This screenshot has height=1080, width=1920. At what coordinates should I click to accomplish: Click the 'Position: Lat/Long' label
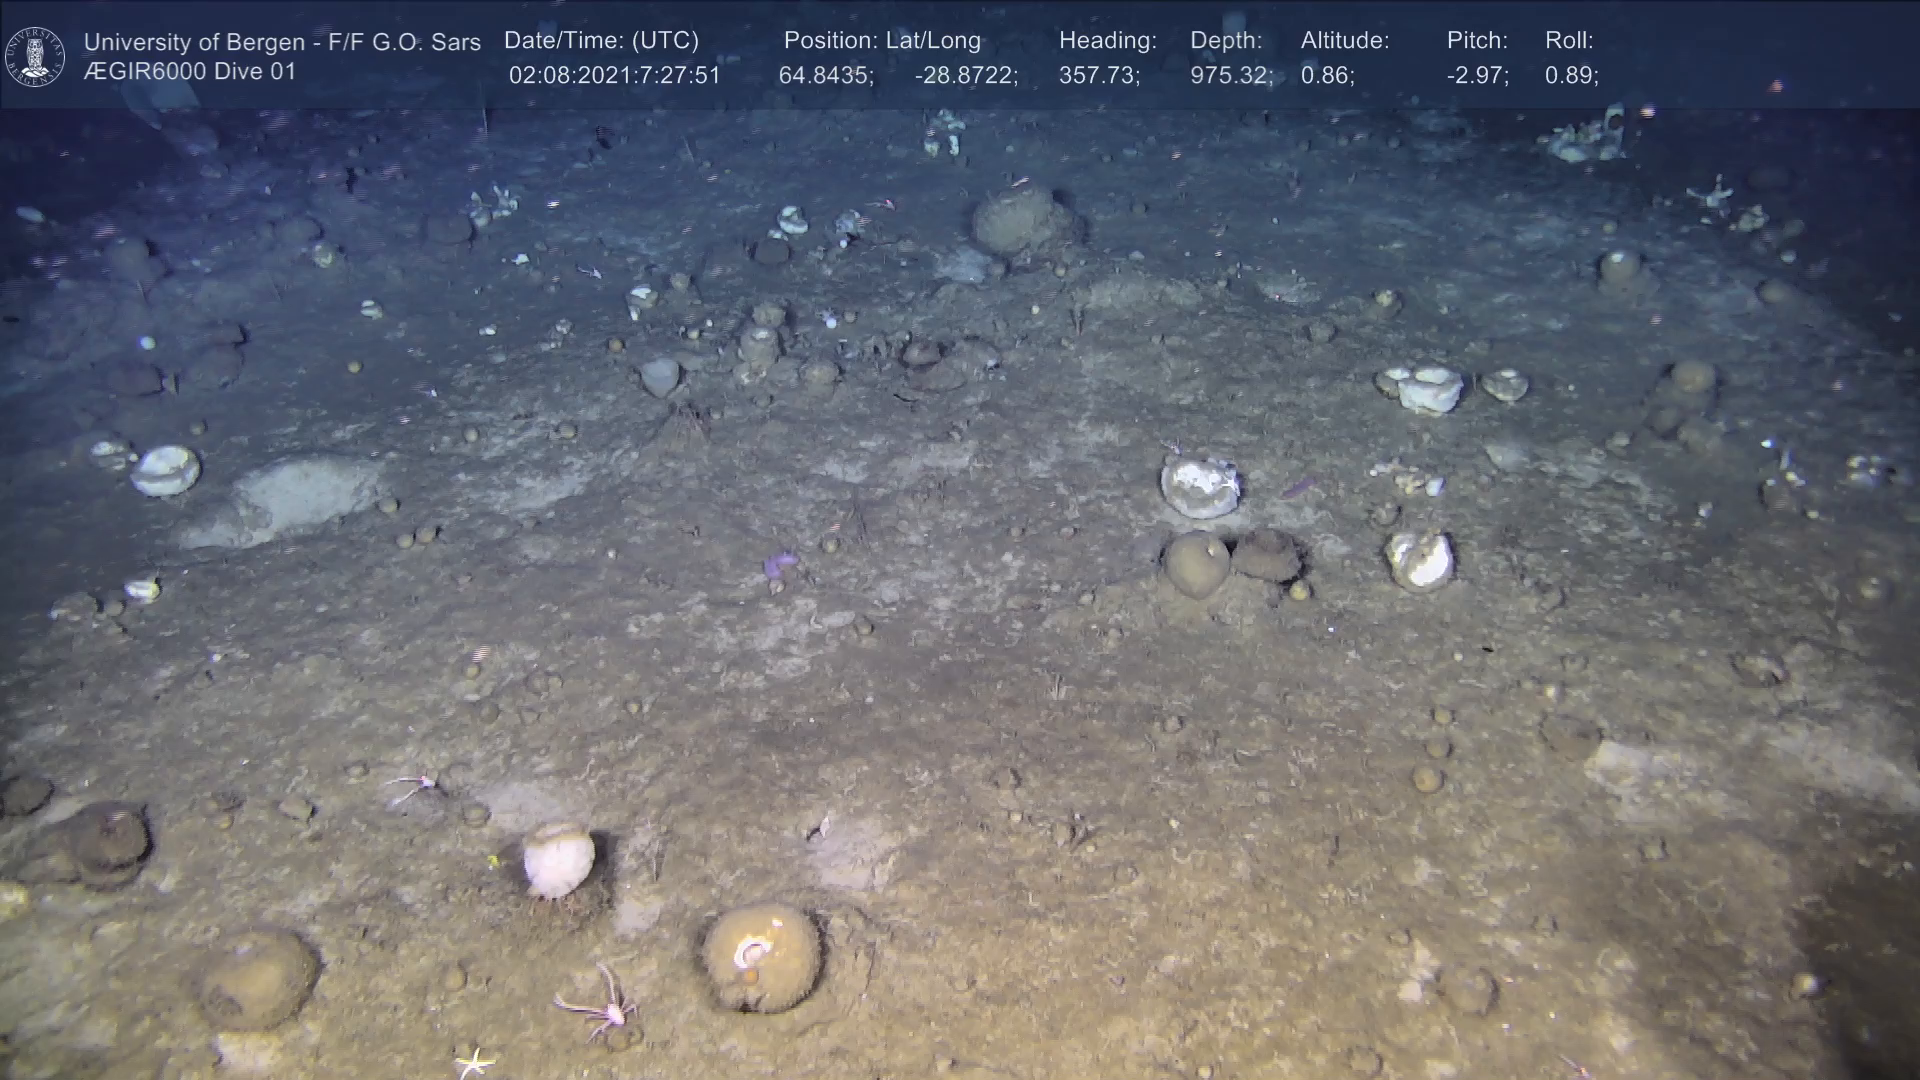(882, 41)
